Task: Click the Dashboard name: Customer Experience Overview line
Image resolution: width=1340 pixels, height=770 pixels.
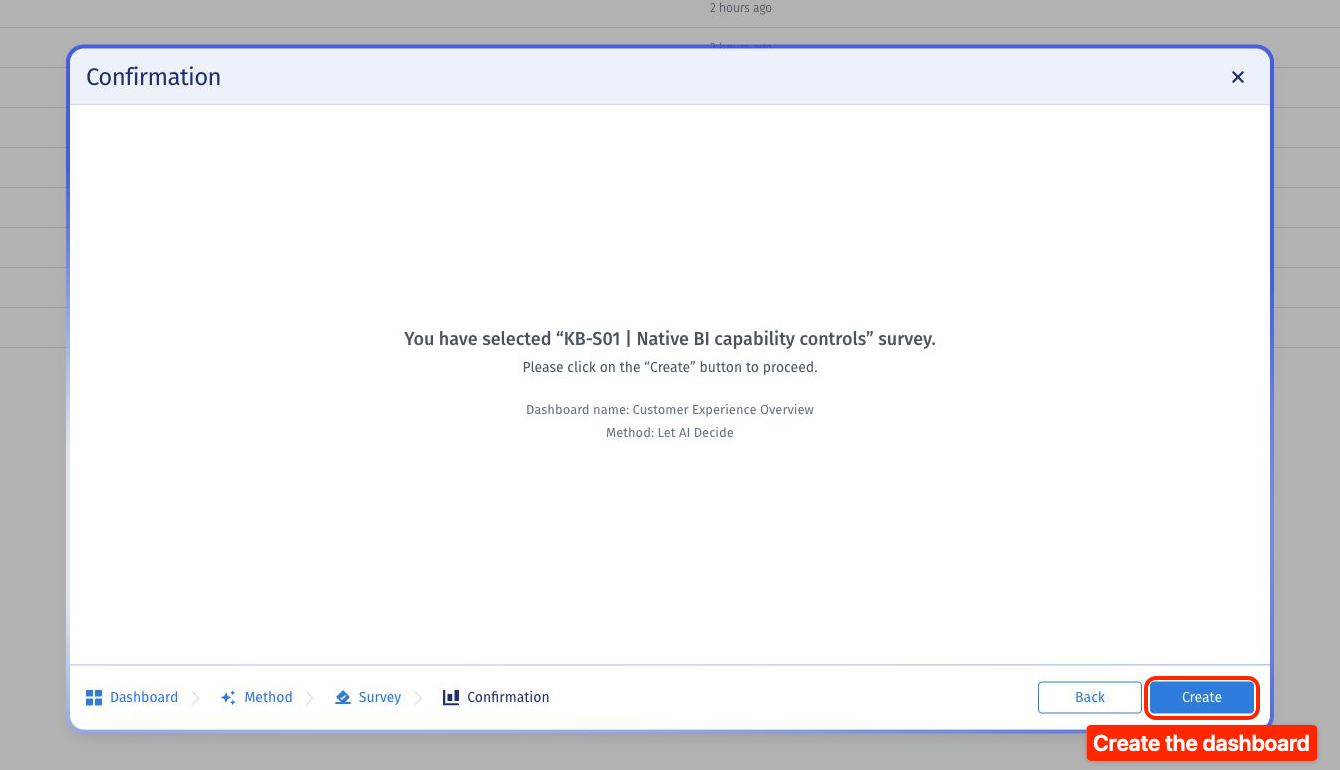Action: pos(670,410)
